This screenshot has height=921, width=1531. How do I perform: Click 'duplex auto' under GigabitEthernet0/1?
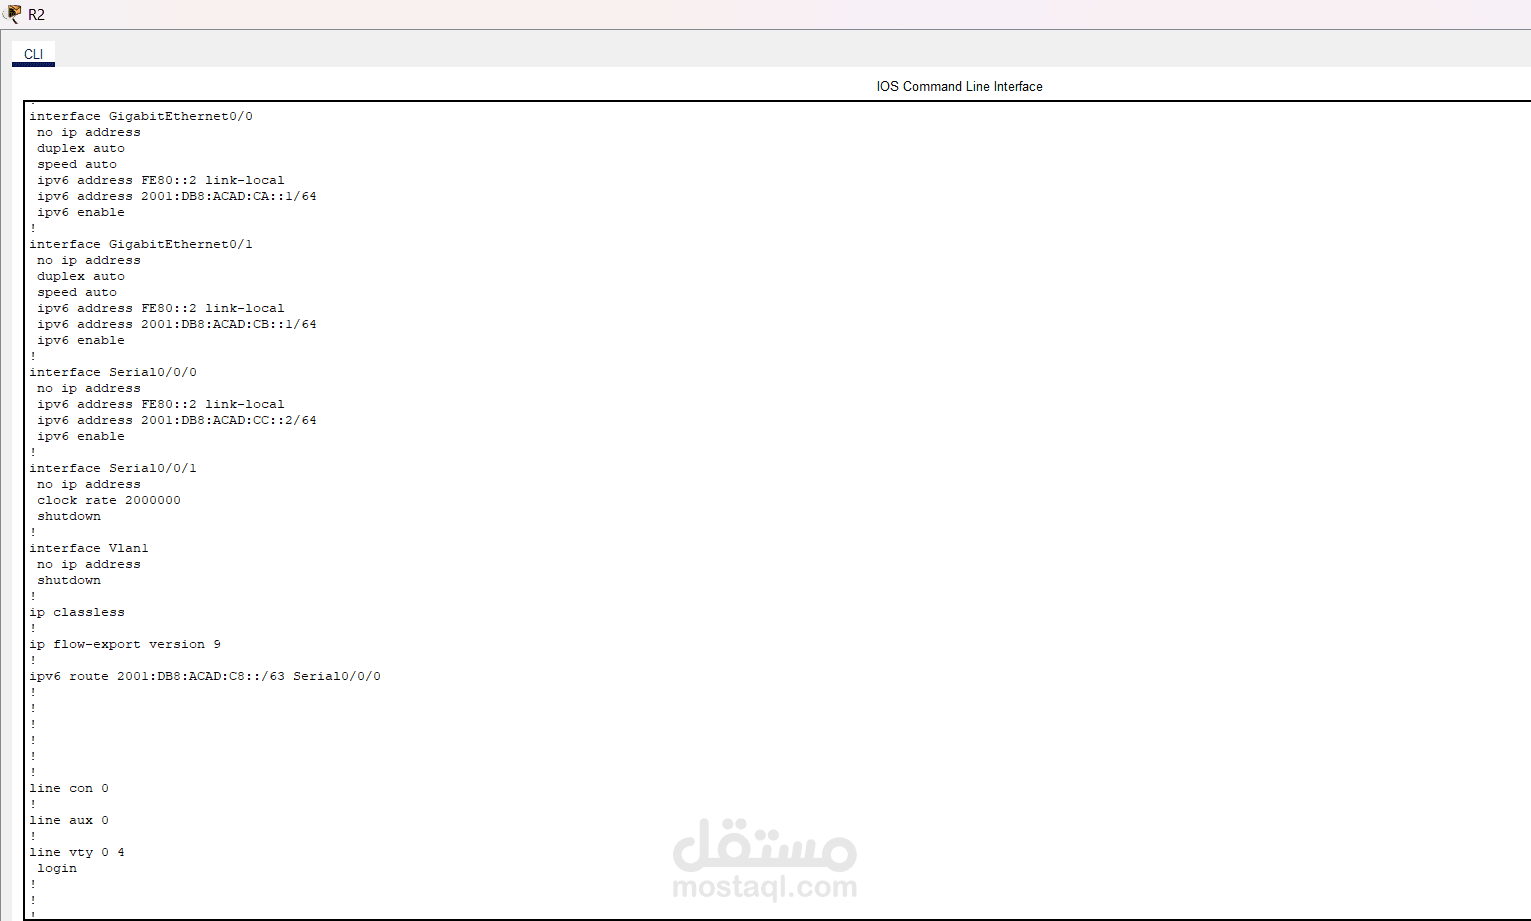tap(81, 276)
